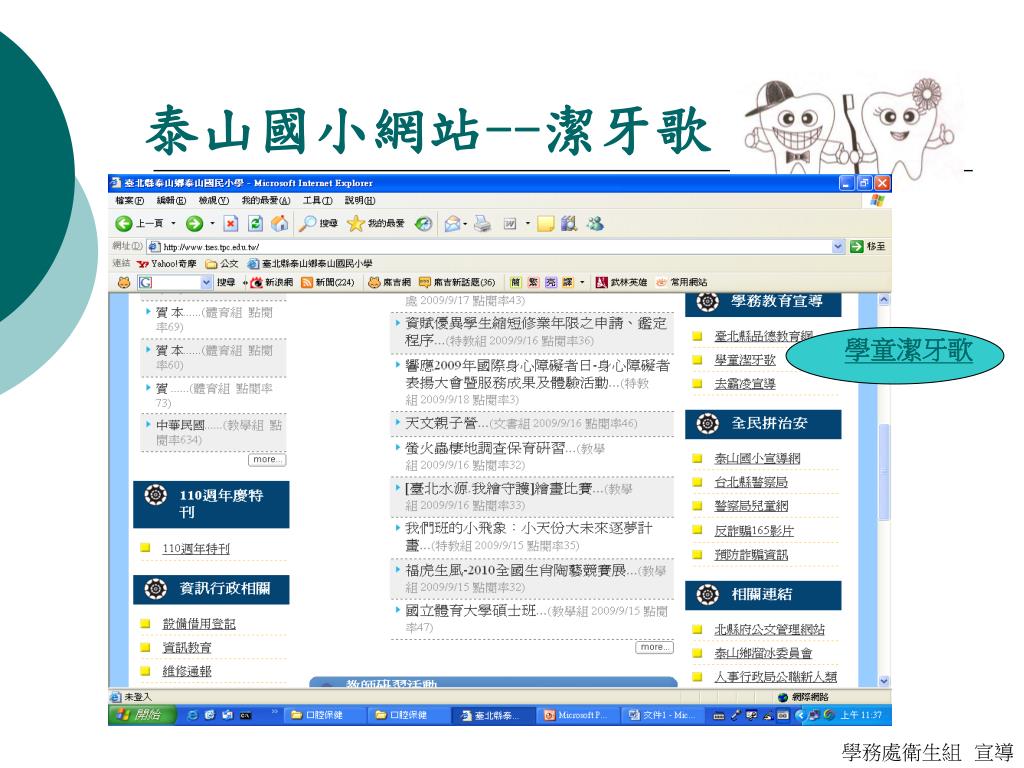Click the 新聞 RSS feed icon
Viewport: 1024px width, 768px height.
306,282
